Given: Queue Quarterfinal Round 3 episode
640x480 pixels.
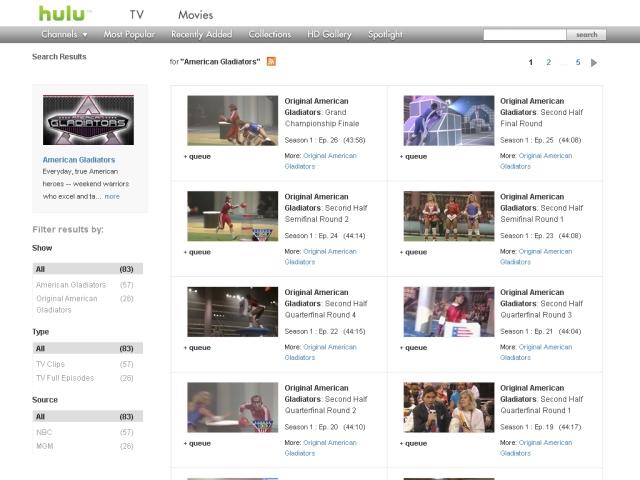Looking at the screenshot, I should [x=413, y=347].
